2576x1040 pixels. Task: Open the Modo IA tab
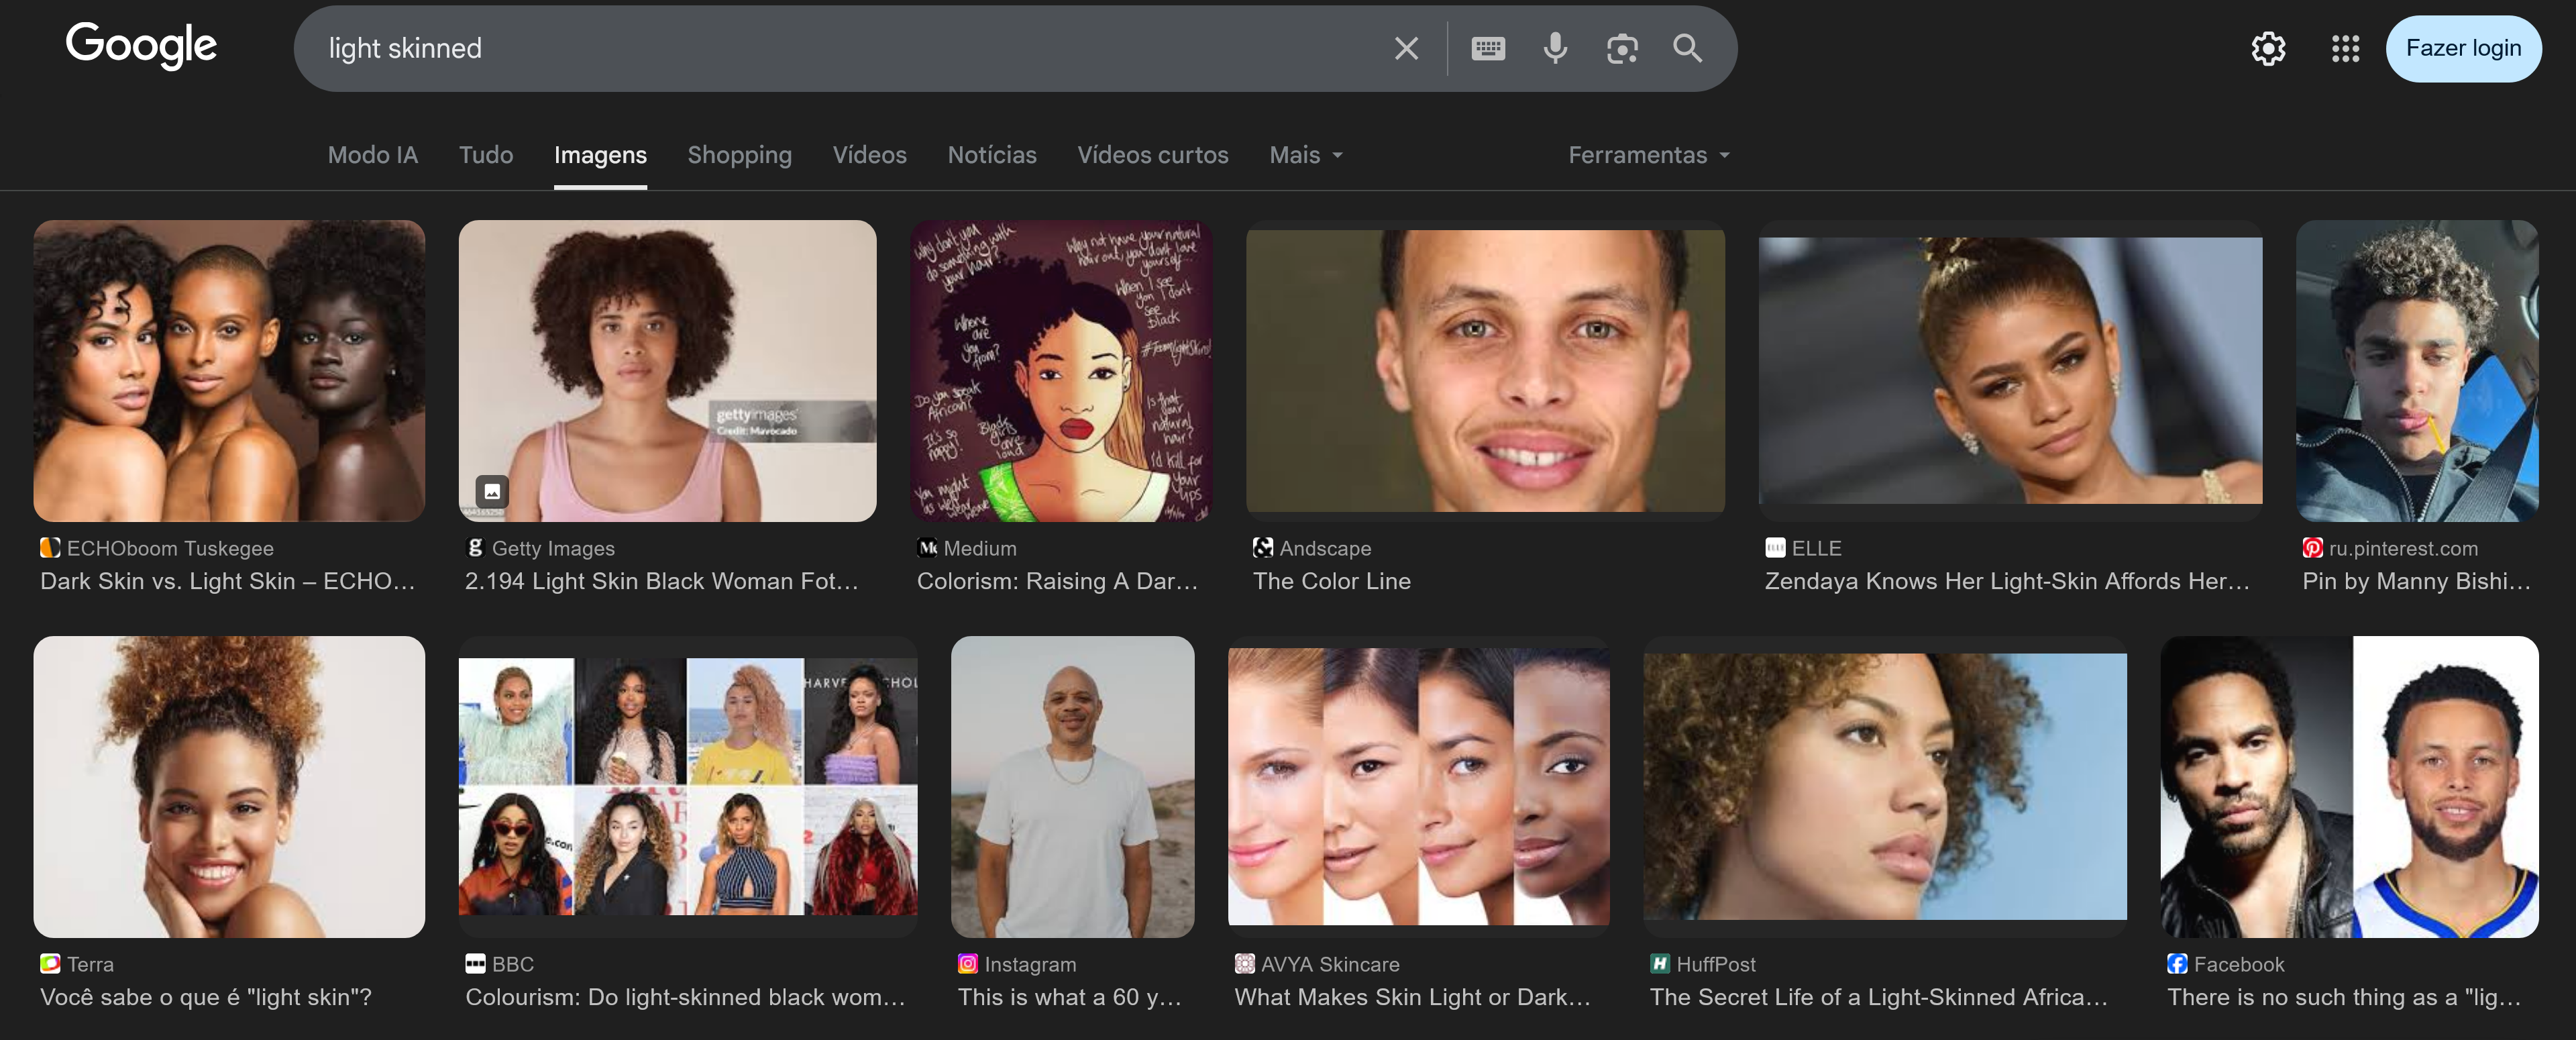pos(372,155)
